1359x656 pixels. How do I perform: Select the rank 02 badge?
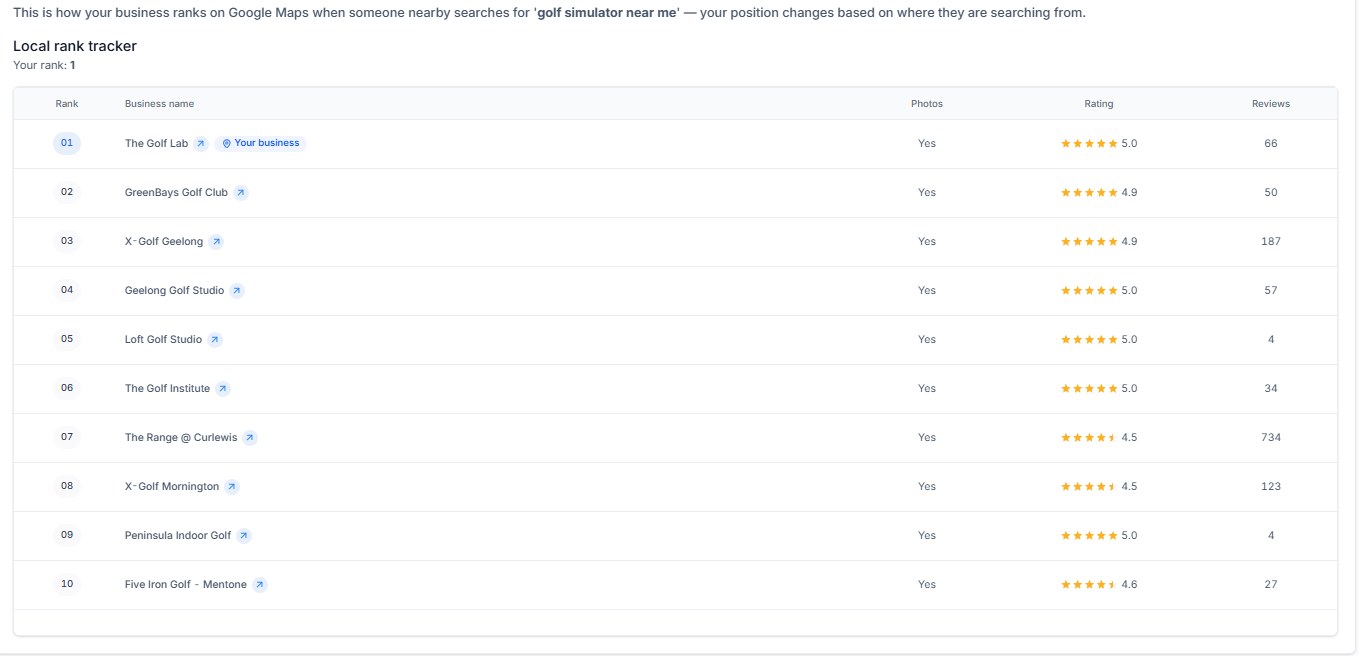click(67, 192)
